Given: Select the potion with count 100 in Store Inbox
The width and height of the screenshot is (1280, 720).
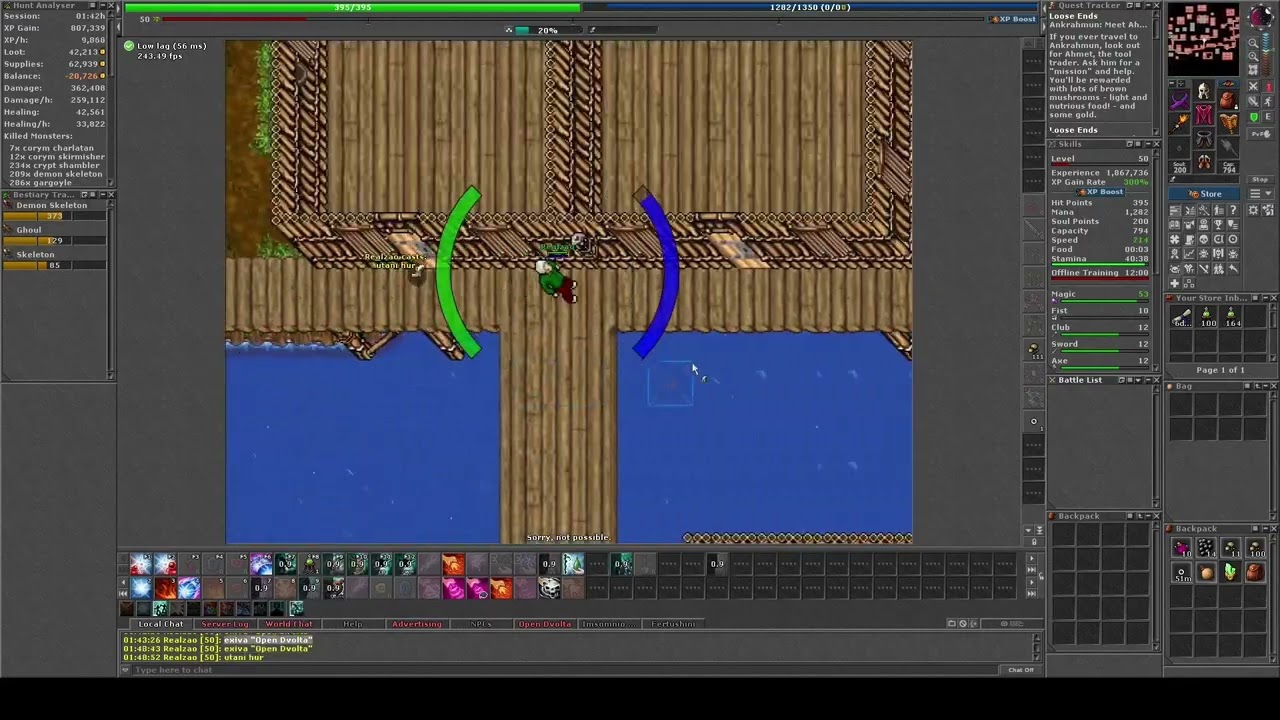Looking at the screenshot, I should 1207,317.
